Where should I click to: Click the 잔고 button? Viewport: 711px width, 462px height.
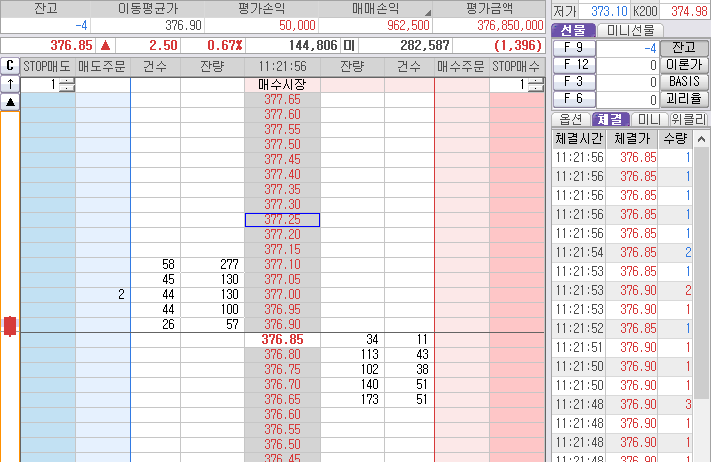pyautogui.click(x=684, y=48)
